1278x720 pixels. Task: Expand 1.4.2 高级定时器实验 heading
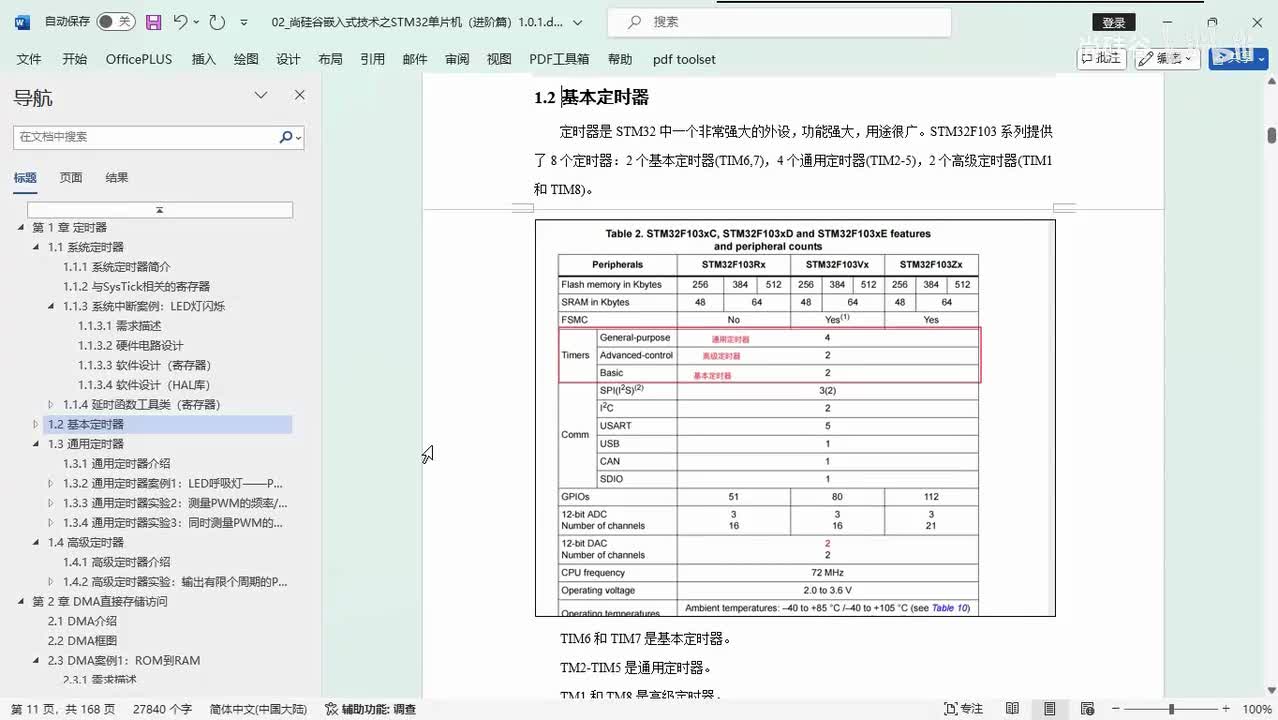[x=52, y=582]
